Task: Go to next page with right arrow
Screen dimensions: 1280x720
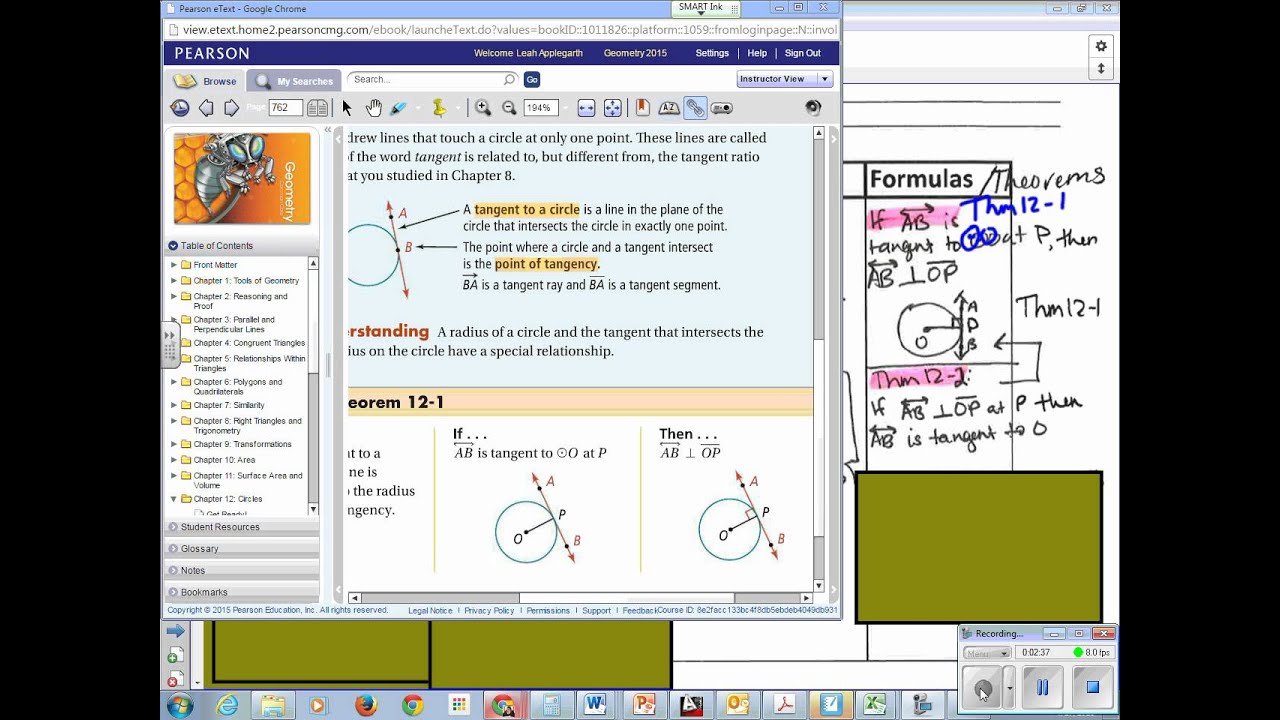Action: point(232,108)
